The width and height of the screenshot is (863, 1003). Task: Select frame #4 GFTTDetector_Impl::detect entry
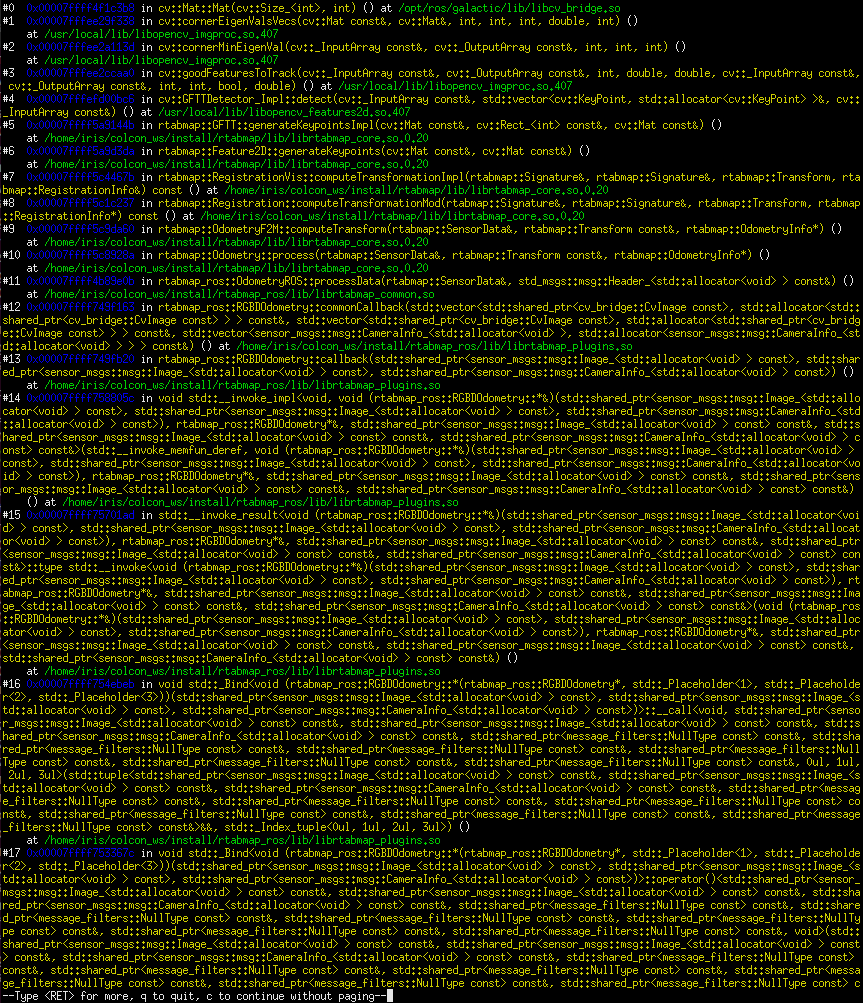(x=250, y=98)
